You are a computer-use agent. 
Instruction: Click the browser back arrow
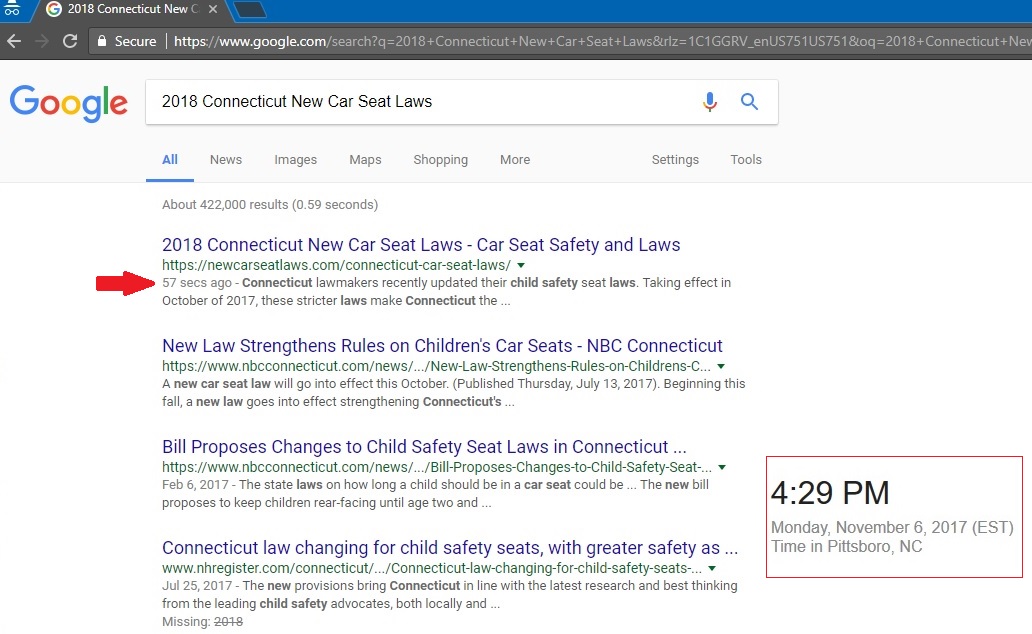click(x=14, y=41)
